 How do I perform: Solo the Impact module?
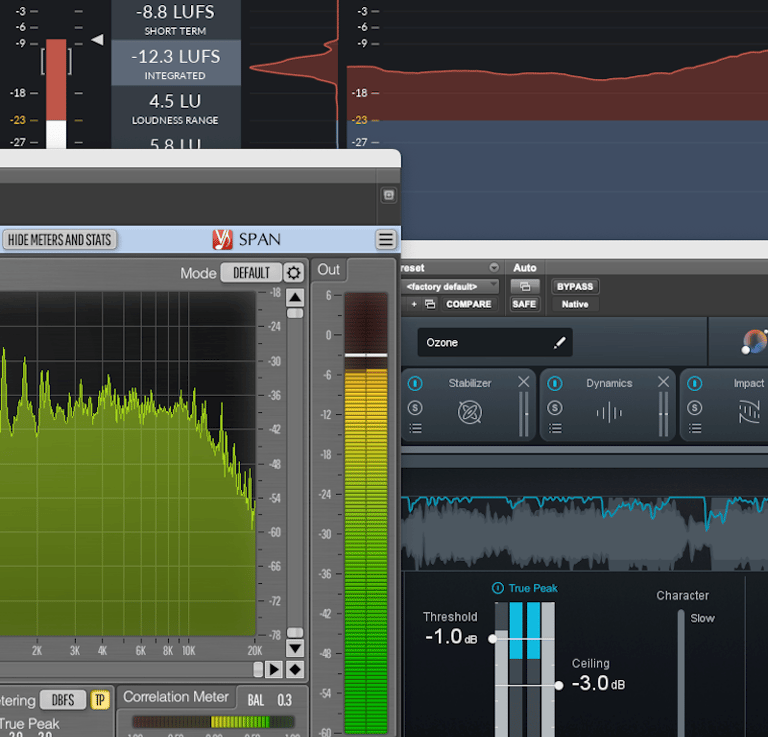point(695,407)
